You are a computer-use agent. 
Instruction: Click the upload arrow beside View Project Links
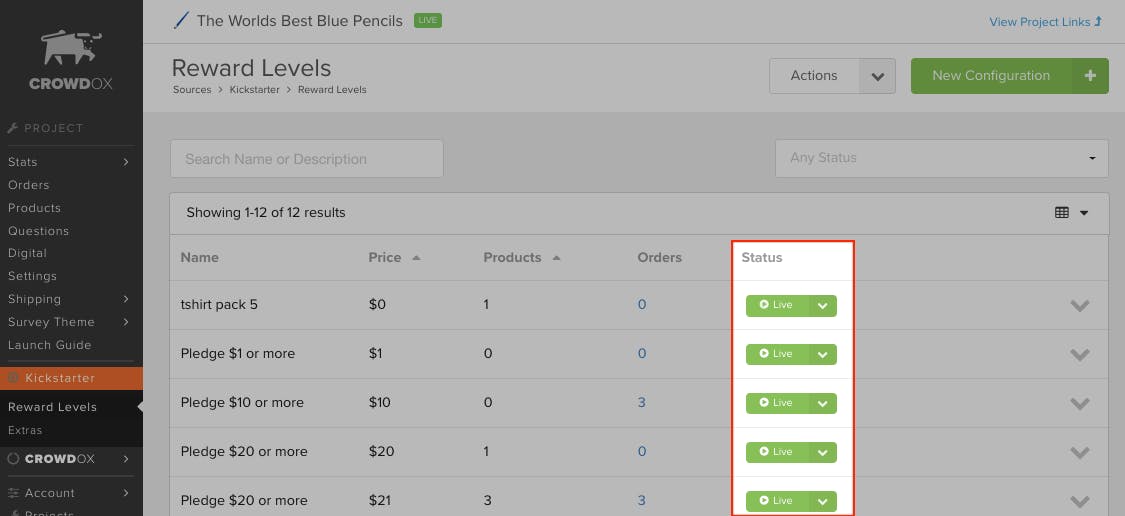(1098, 22)
